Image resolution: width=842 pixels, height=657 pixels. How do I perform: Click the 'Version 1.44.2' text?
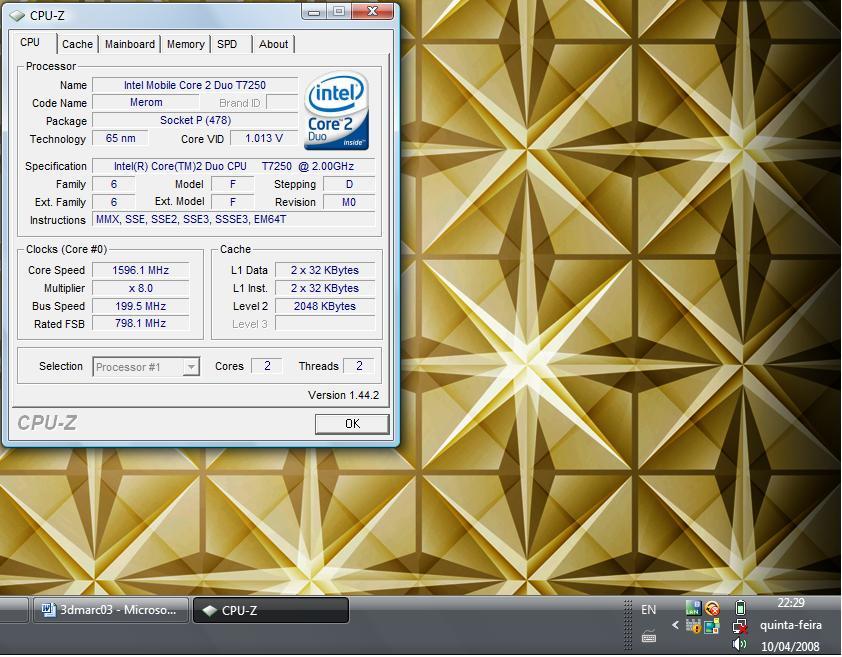(343, 395)
